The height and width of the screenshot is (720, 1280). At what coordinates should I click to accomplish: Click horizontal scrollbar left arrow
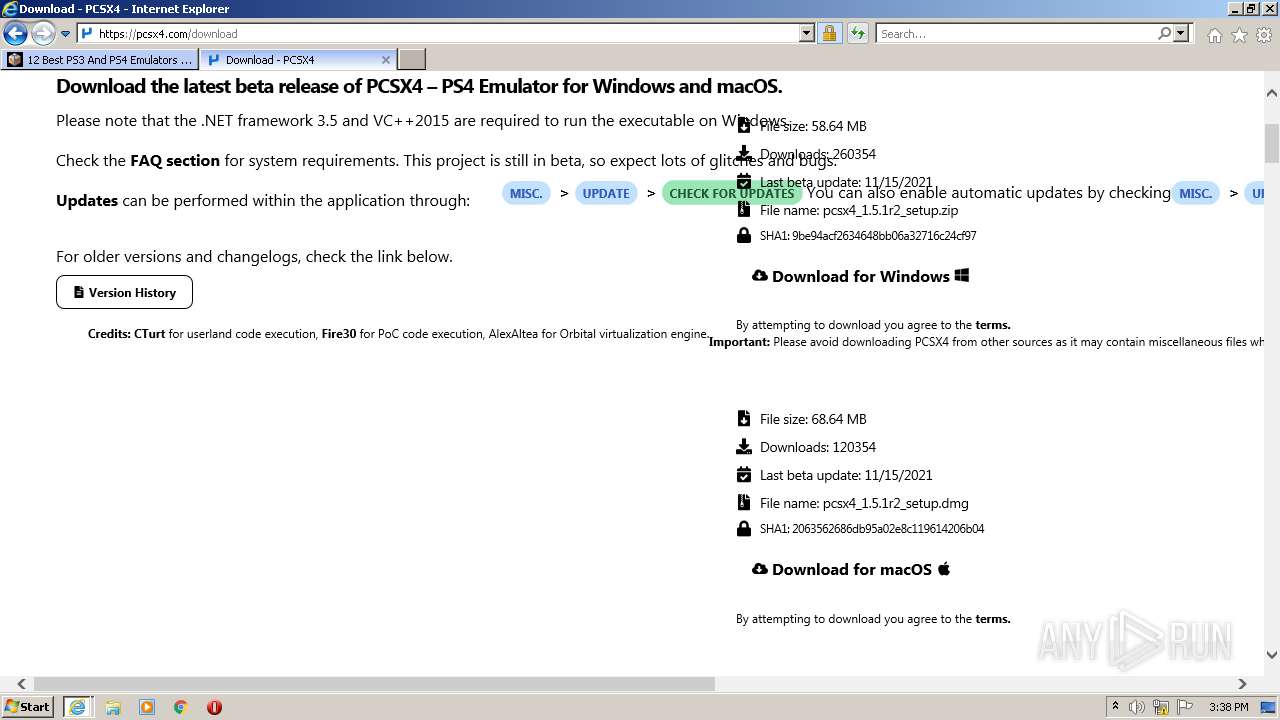click(x=22, y=684)
